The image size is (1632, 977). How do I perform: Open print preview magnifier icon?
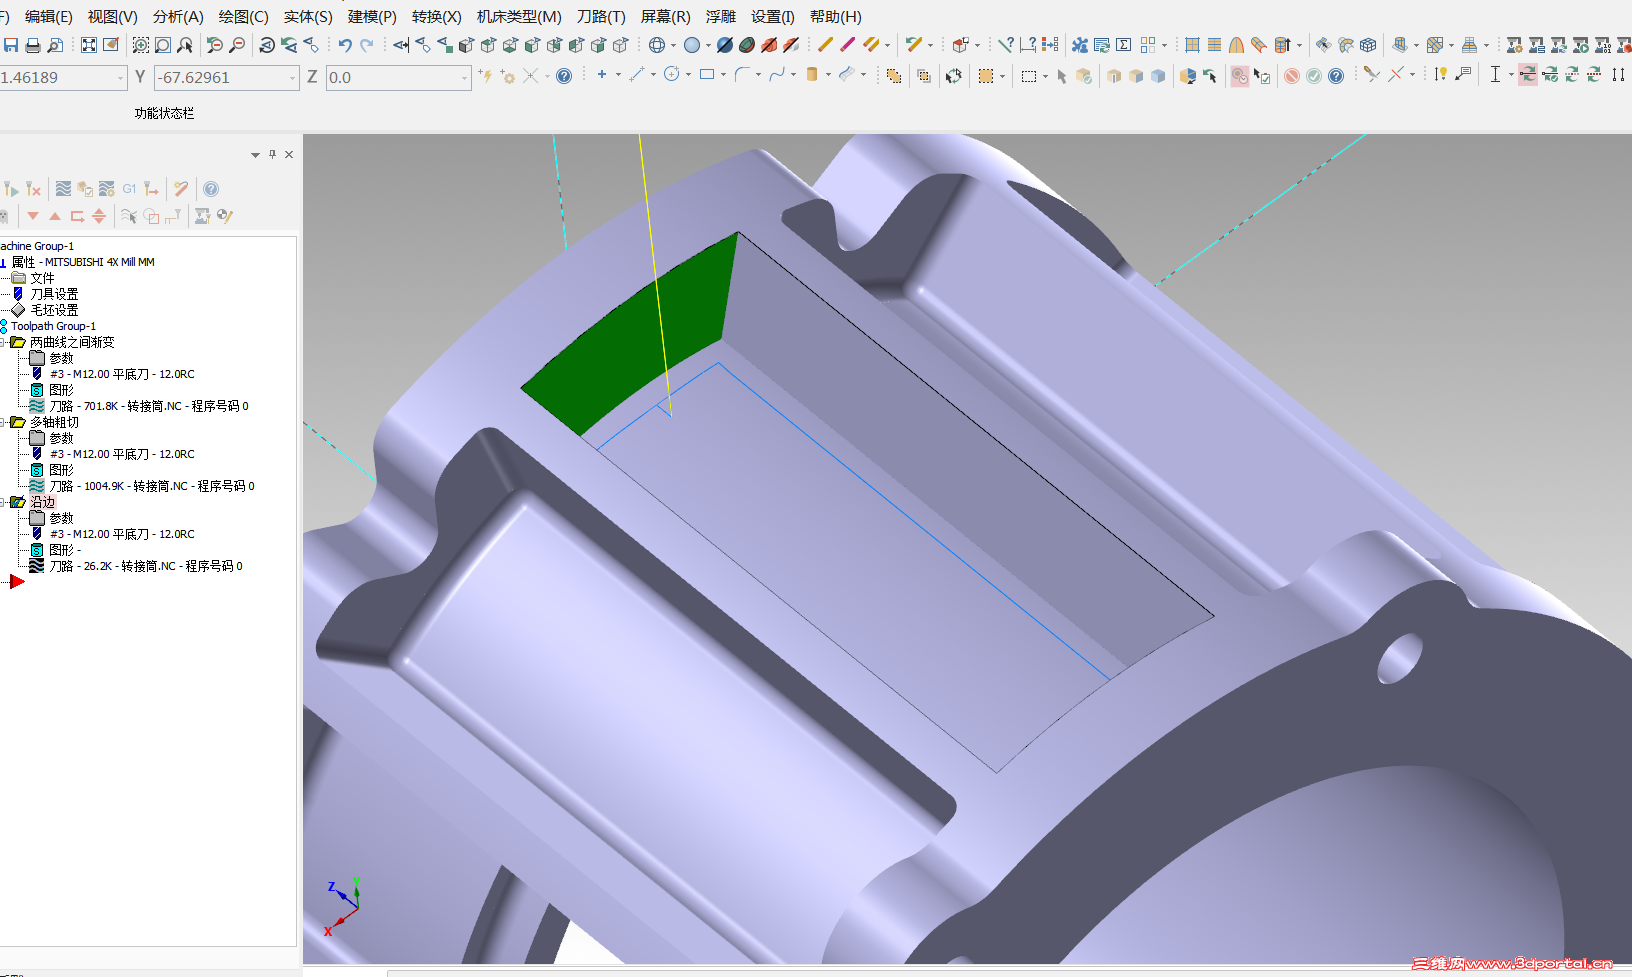tap(55, 45)
